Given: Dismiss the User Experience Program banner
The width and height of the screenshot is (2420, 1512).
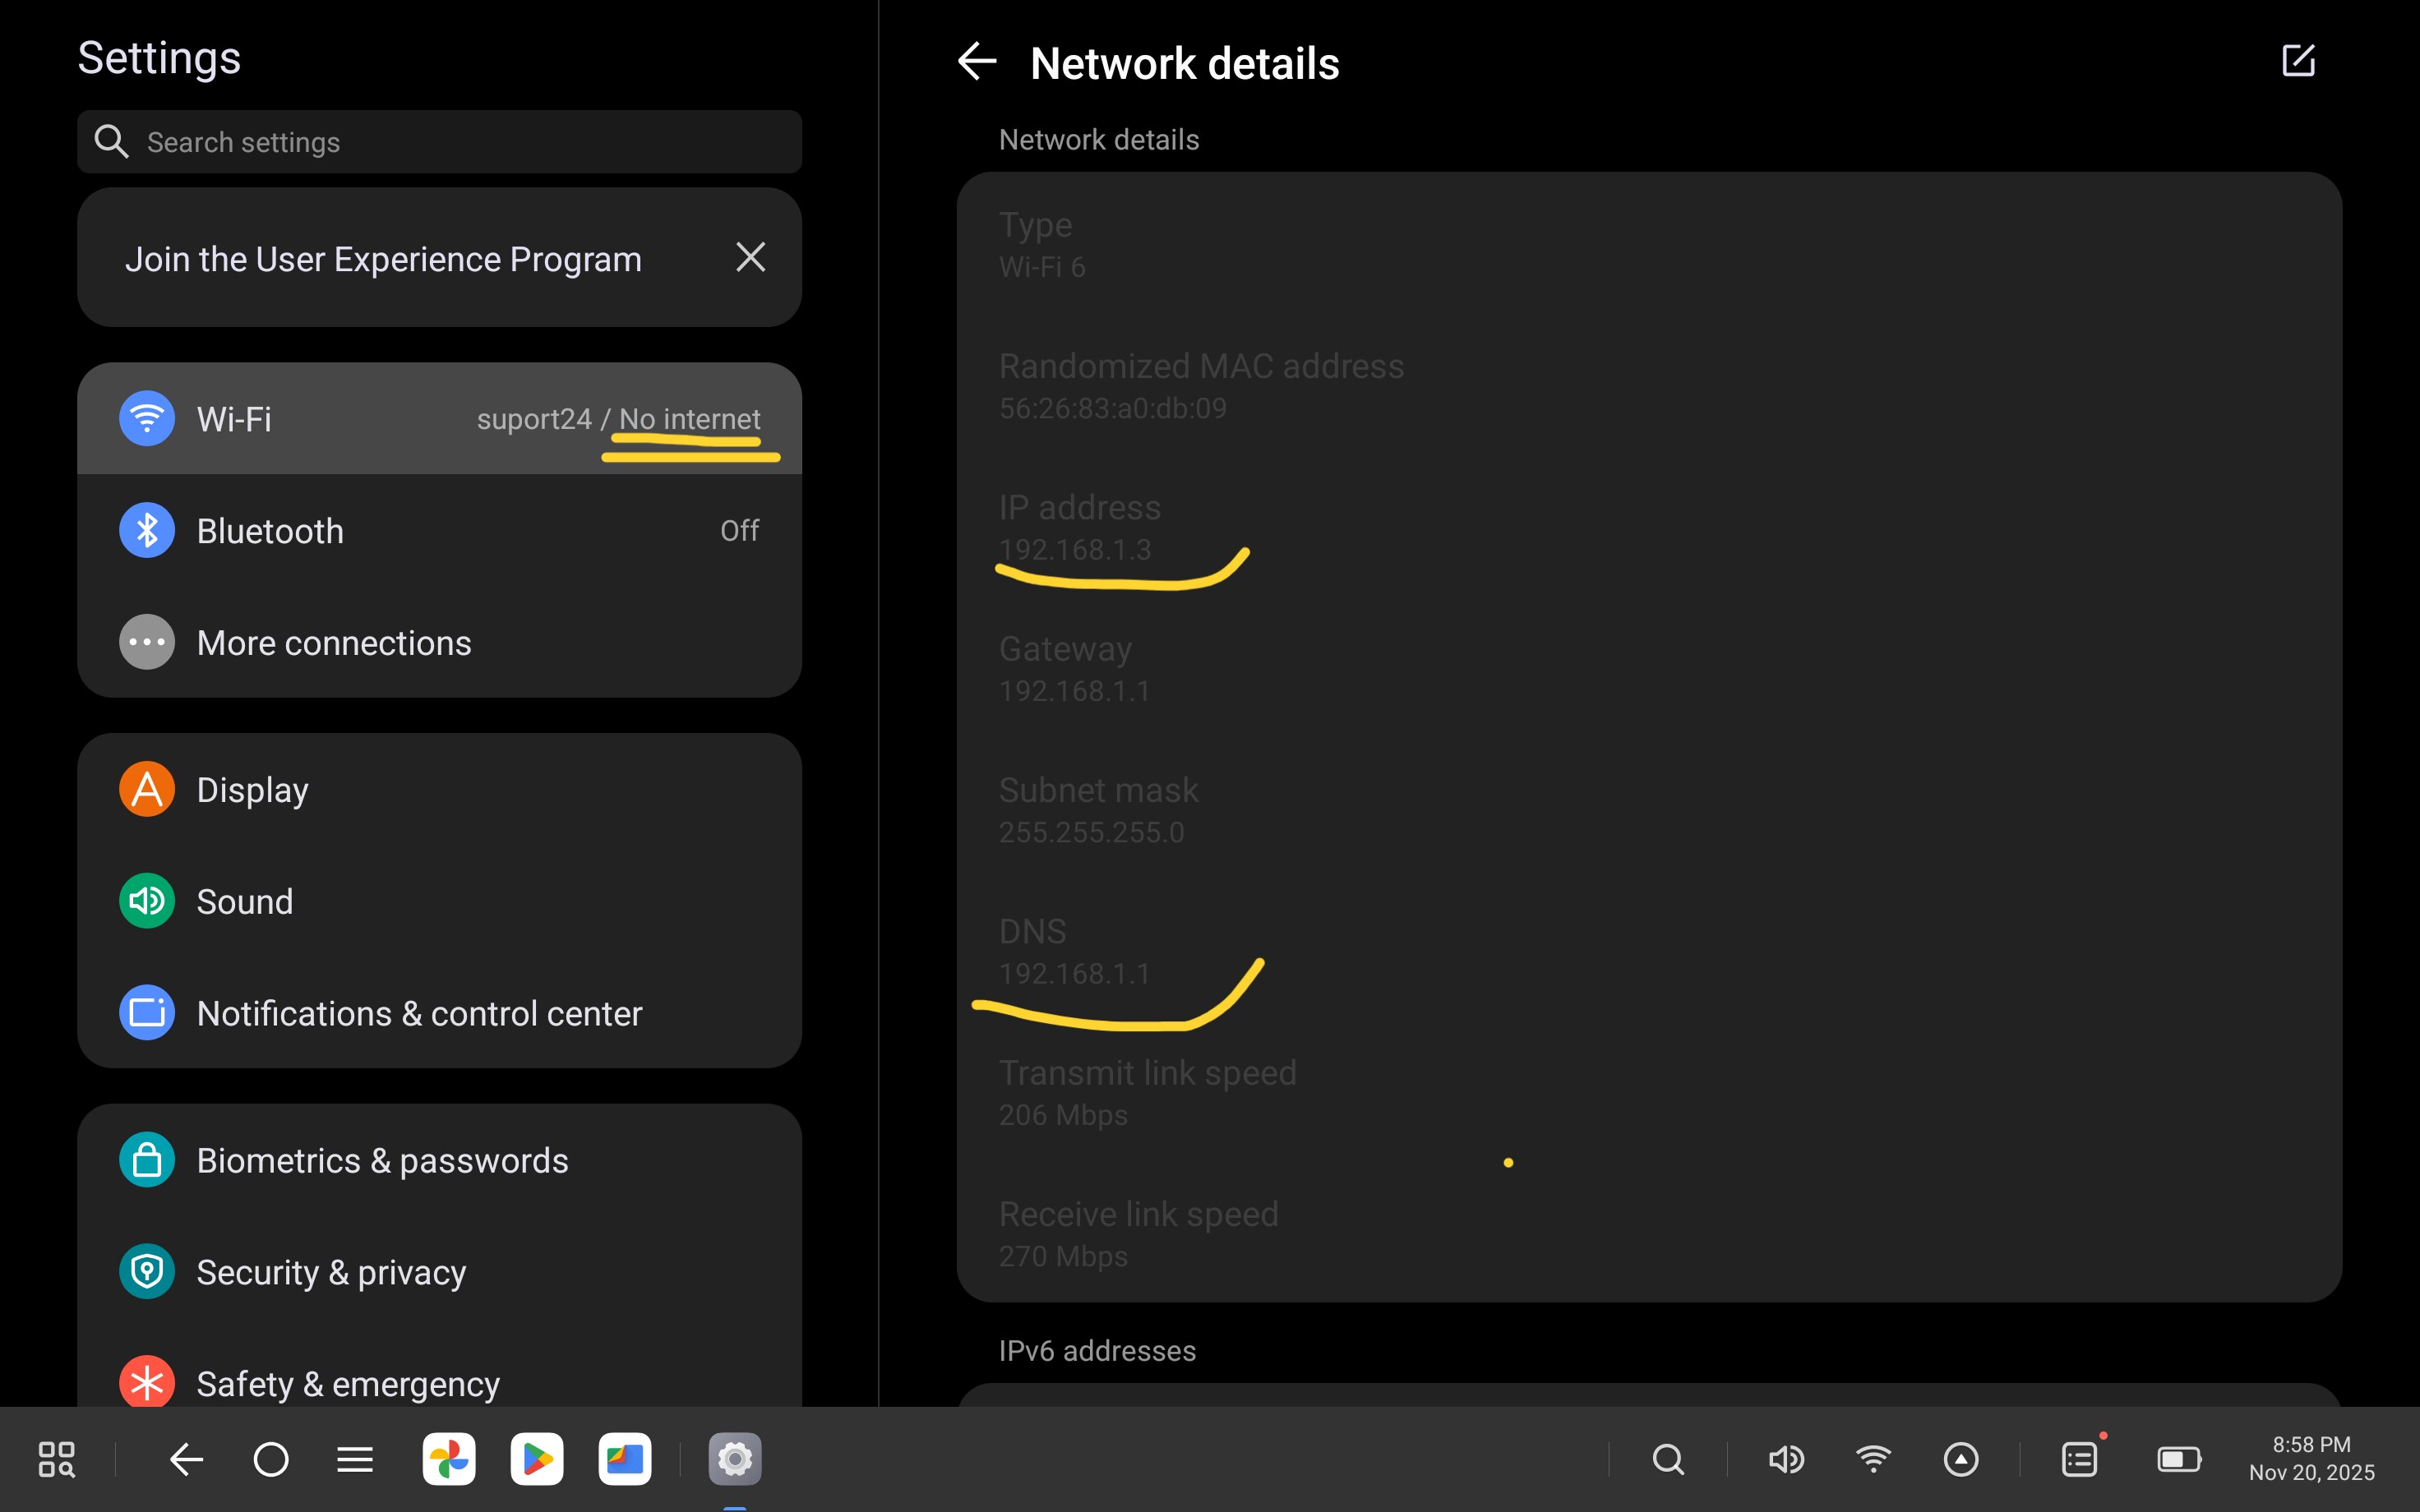Looking at the screenshot, I should tap(750, 257).
